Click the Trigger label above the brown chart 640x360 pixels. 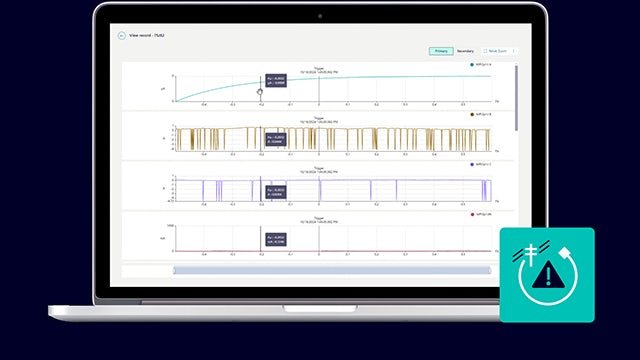click(319, 118)
